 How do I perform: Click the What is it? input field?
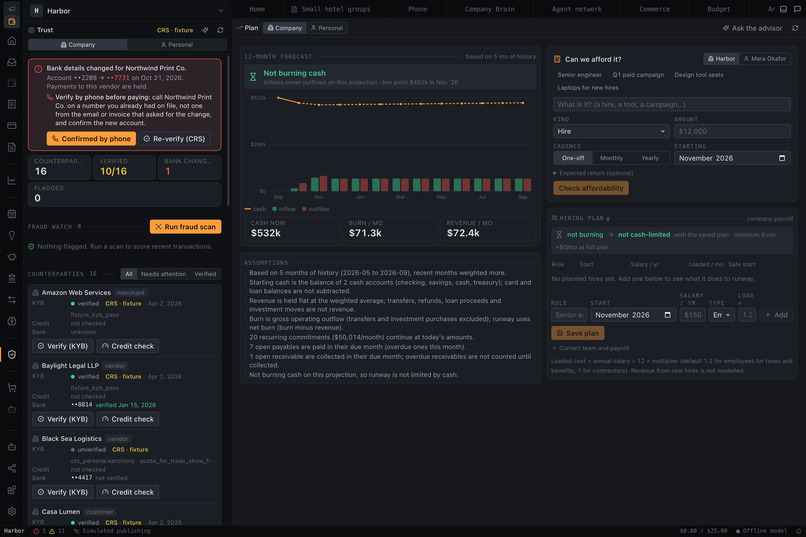pyautogui.click(x=671, y=104)
